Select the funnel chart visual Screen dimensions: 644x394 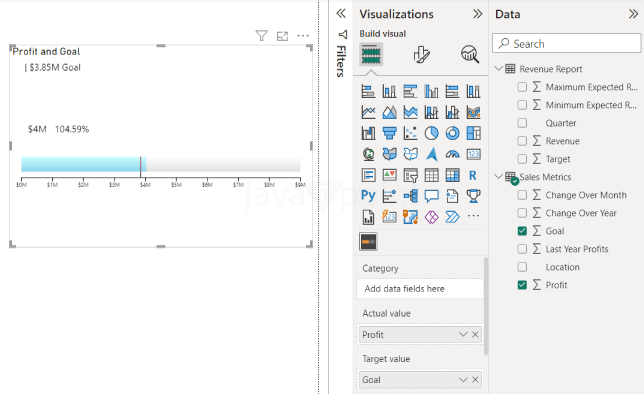pyautogui.click(x=389, y=133)
